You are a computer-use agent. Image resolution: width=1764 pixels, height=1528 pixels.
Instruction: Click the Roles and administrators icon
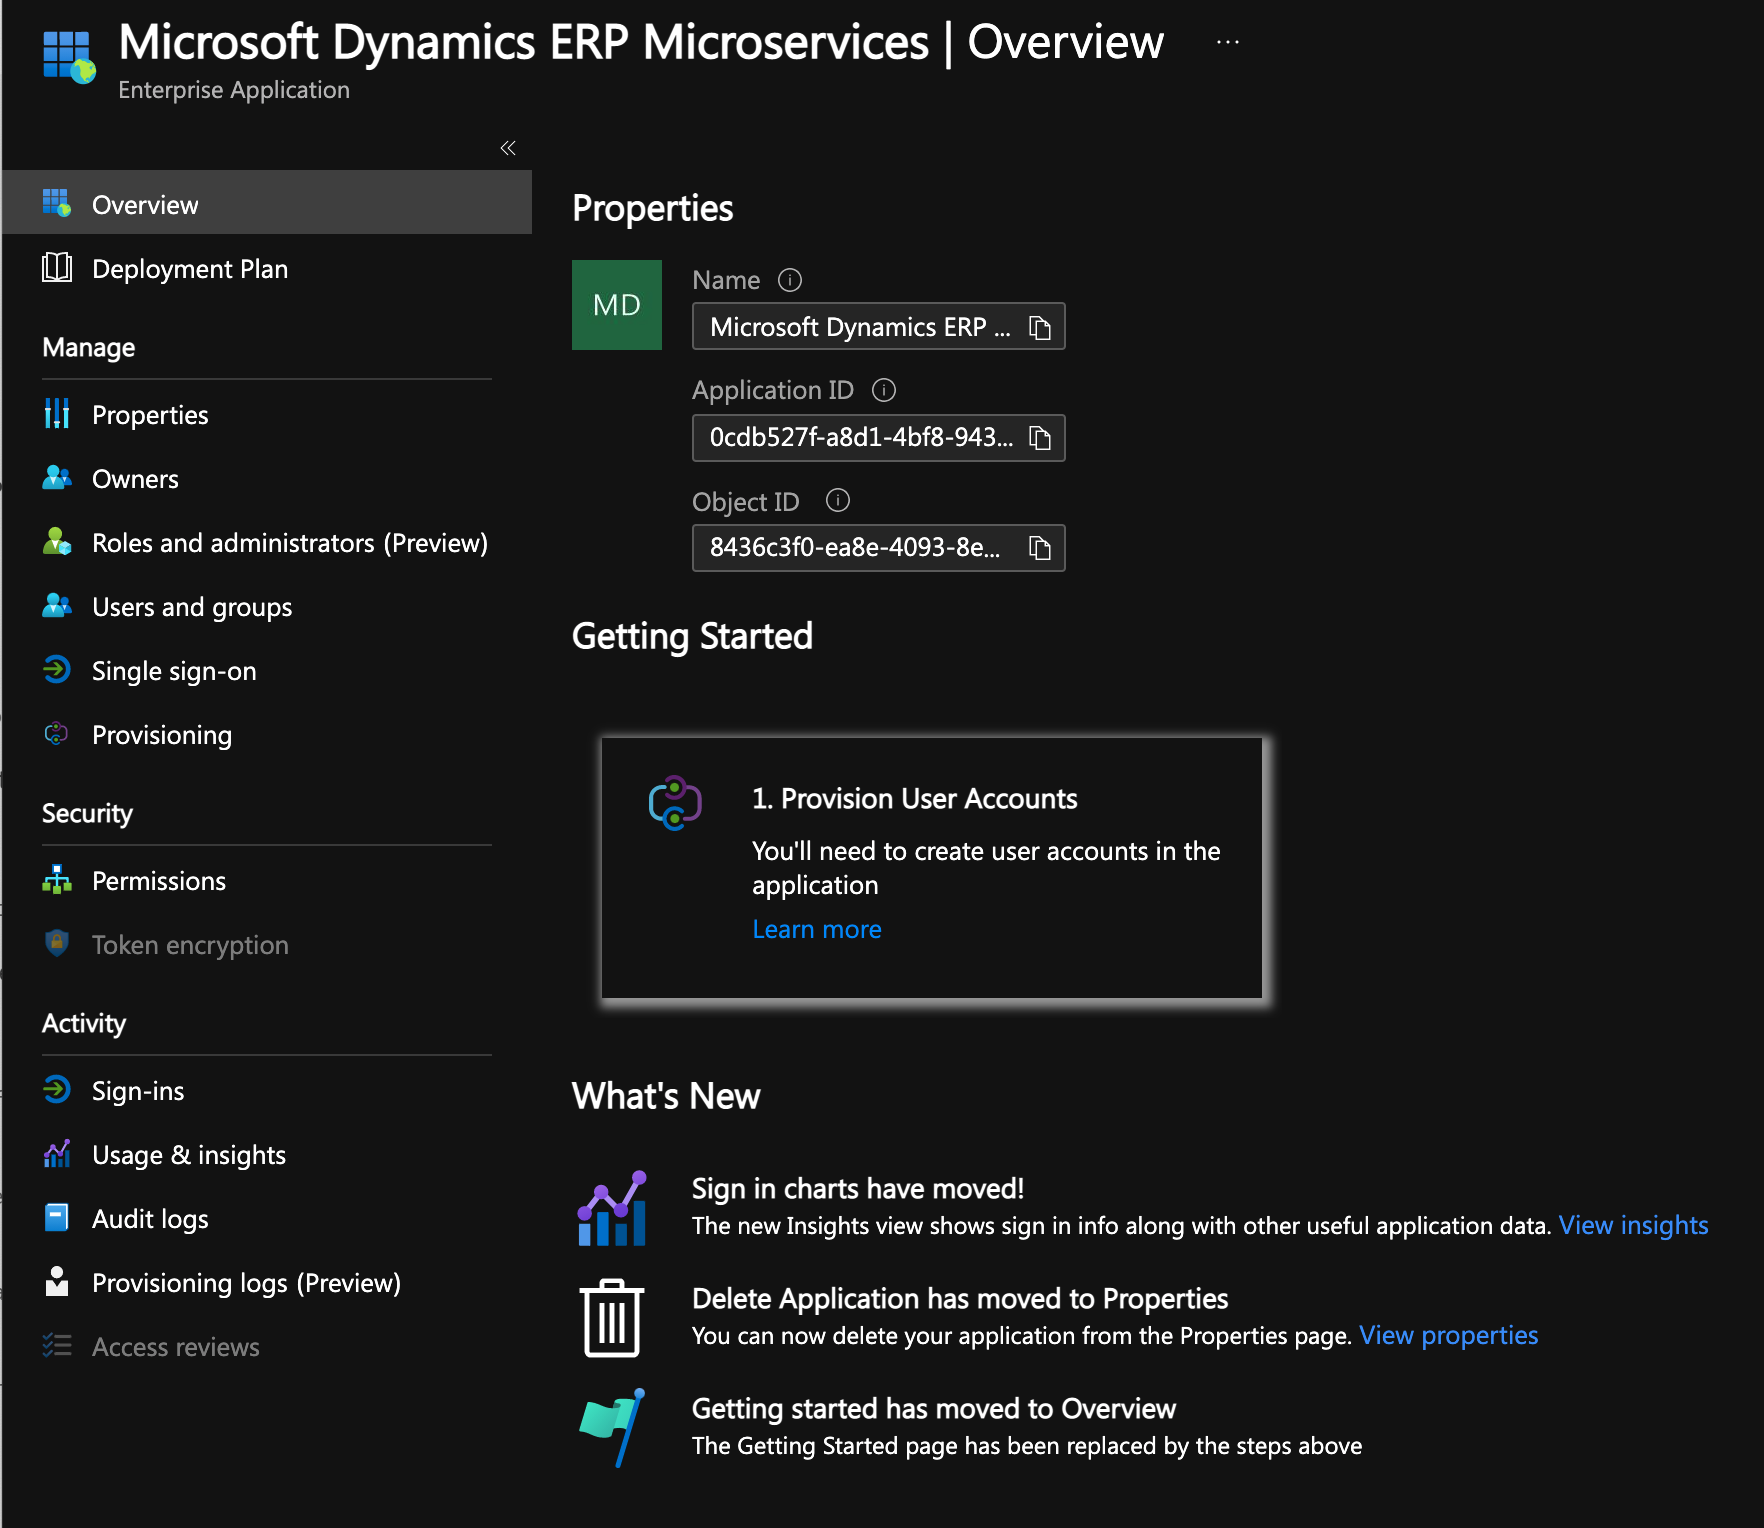point(57,542)
